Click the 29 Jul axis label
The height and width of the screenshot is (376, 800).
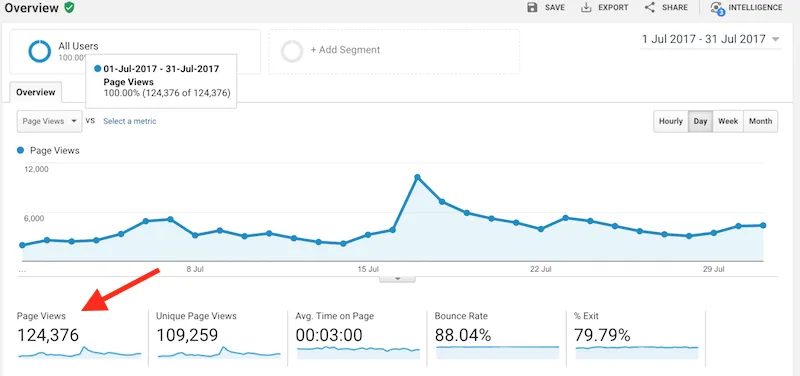point(714,268)
